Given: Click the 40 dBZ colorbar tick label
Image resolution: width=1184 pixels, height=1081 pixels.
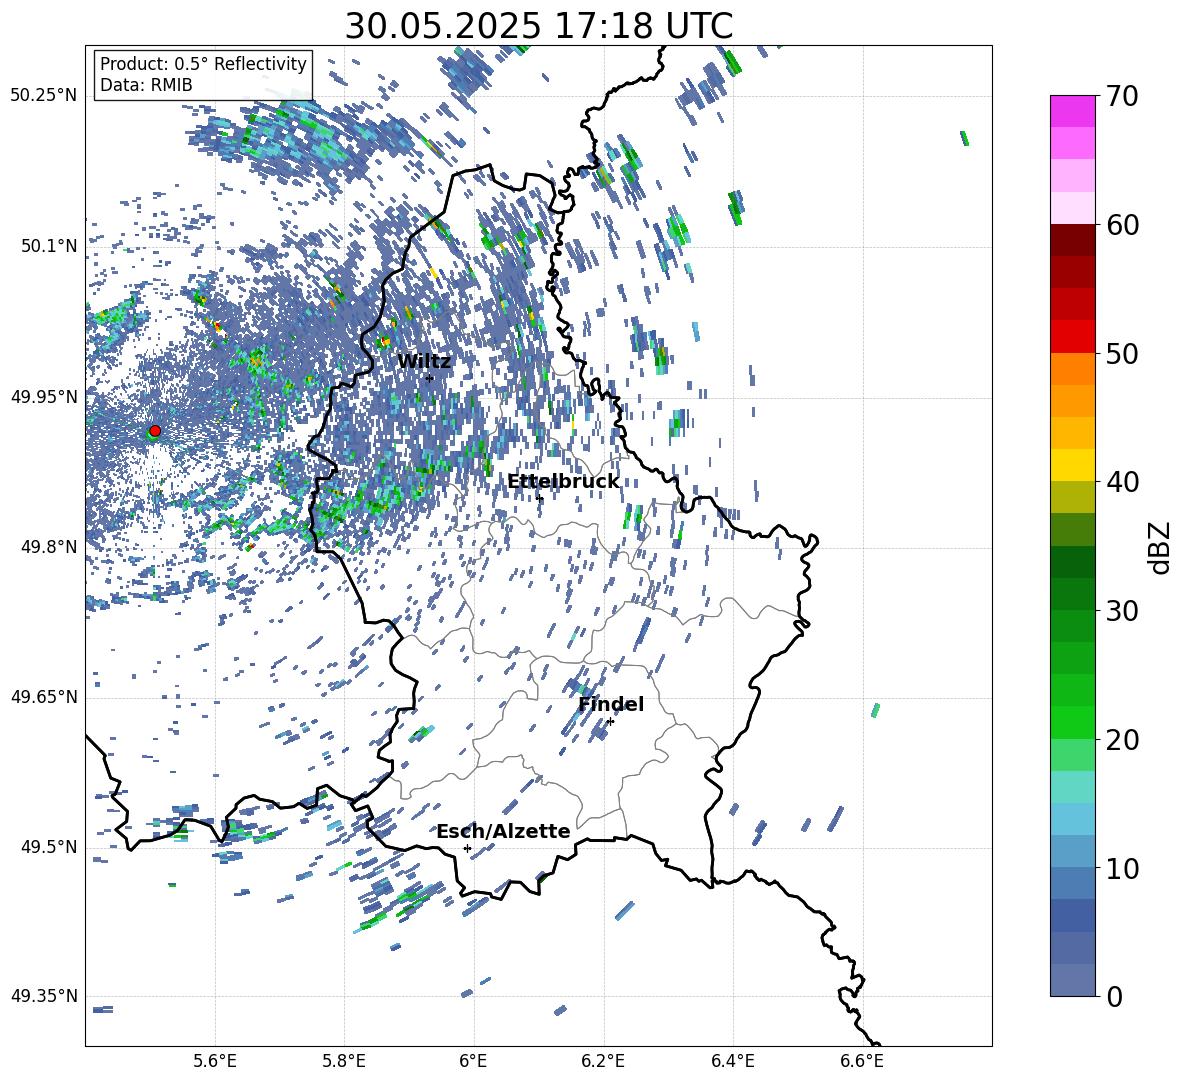Looking at the screenshot, I should [1122, 482].
